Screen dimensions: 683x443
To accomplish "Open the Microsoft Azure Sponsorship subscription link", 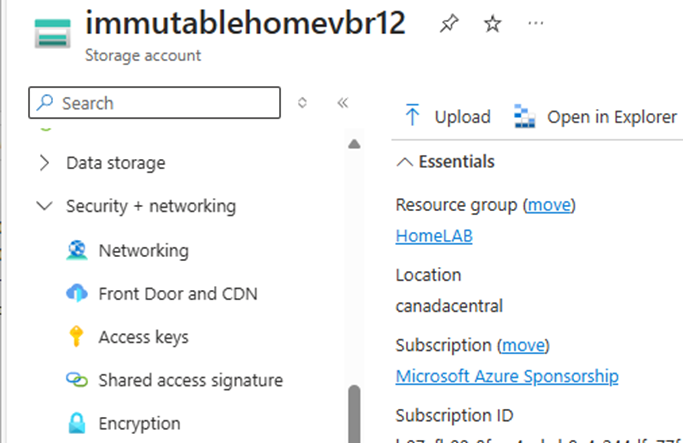I will [507, 376].
